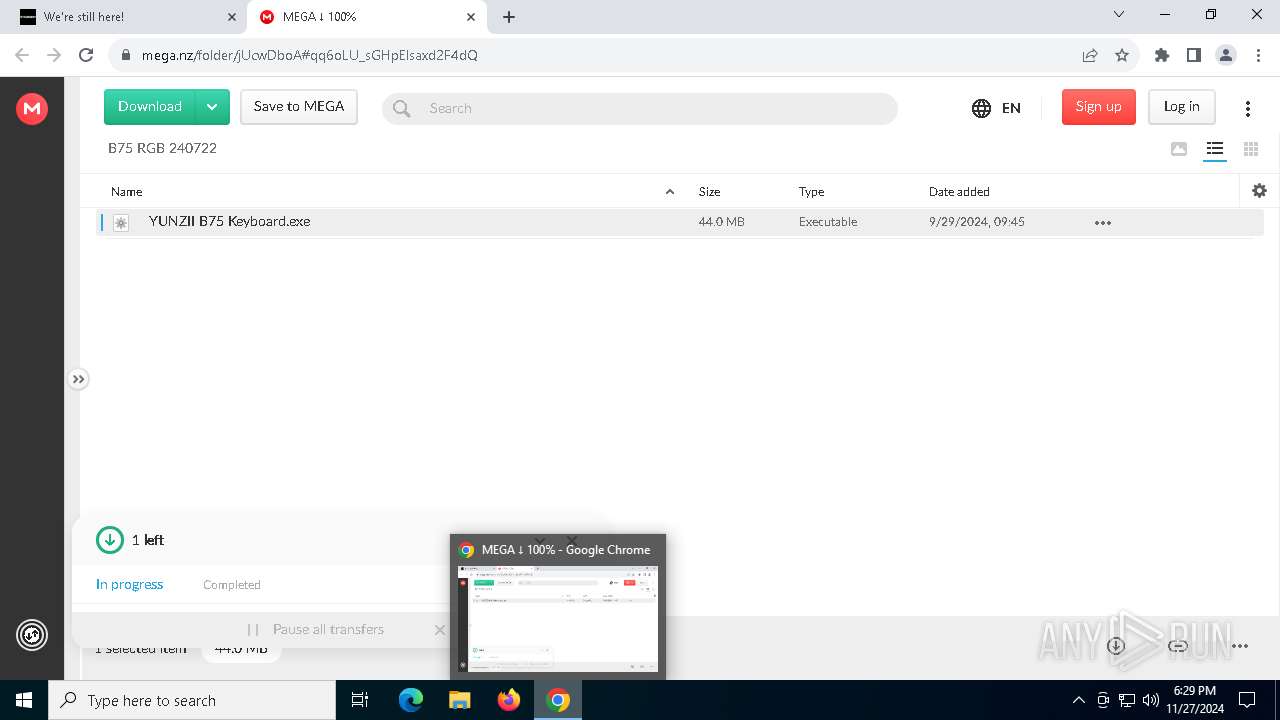Open Chrome three-dot menu

click(1257, 55)
